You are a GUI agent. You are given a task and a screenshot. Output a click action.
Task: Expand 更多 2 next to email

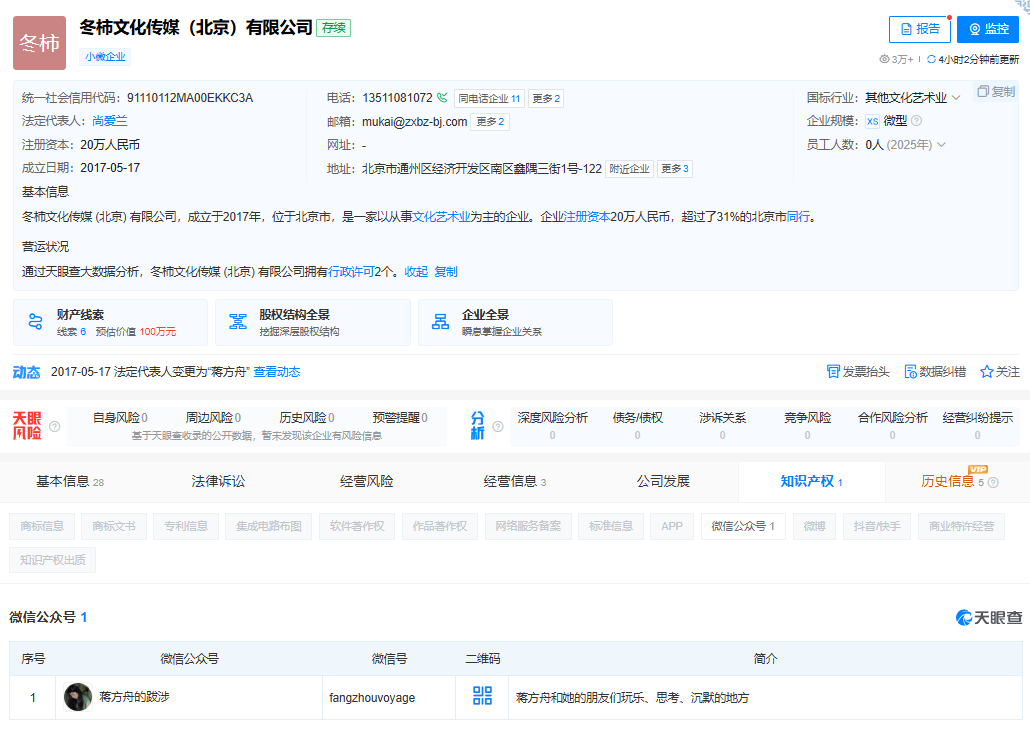pyautogui.click(x=490, y=122)
